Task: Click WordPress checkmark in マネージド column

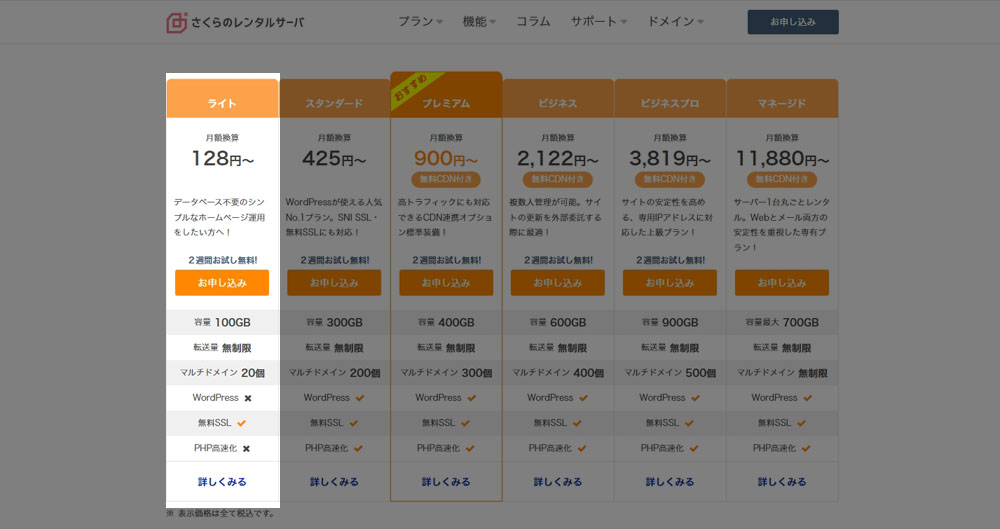Action: [x=807, y=398]
